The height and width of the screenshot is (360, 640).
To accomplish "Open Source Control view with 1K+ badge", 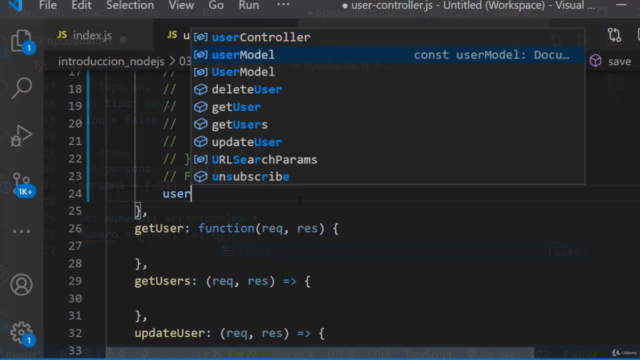I will 21,184.
